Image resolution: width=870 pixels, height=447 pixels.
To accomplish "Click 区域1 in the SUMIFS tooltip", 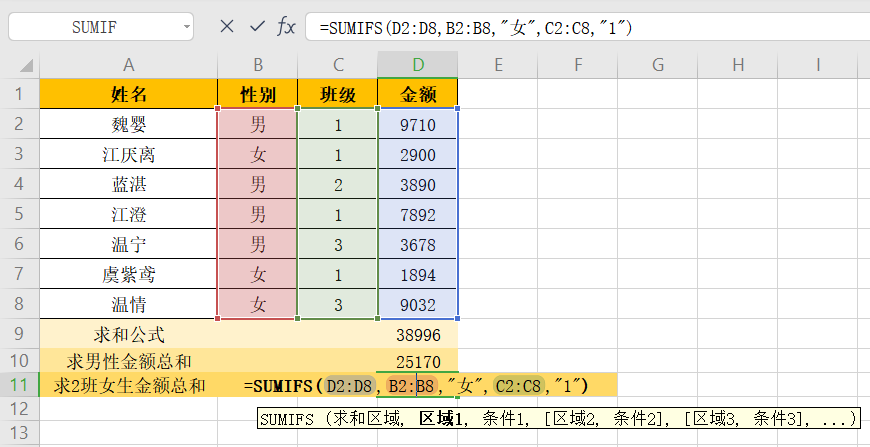I will (x=441, y=419).
